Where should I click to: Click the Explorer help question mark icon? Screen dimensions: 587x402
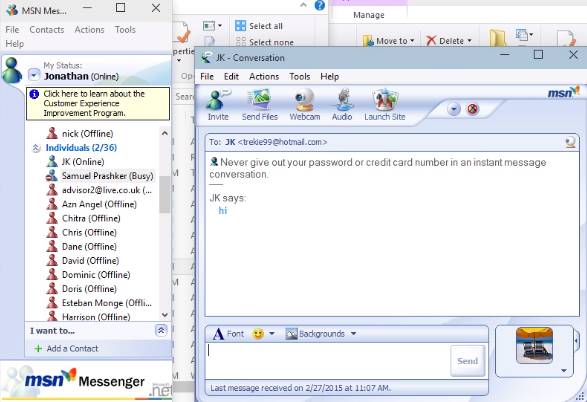point(319,5)
